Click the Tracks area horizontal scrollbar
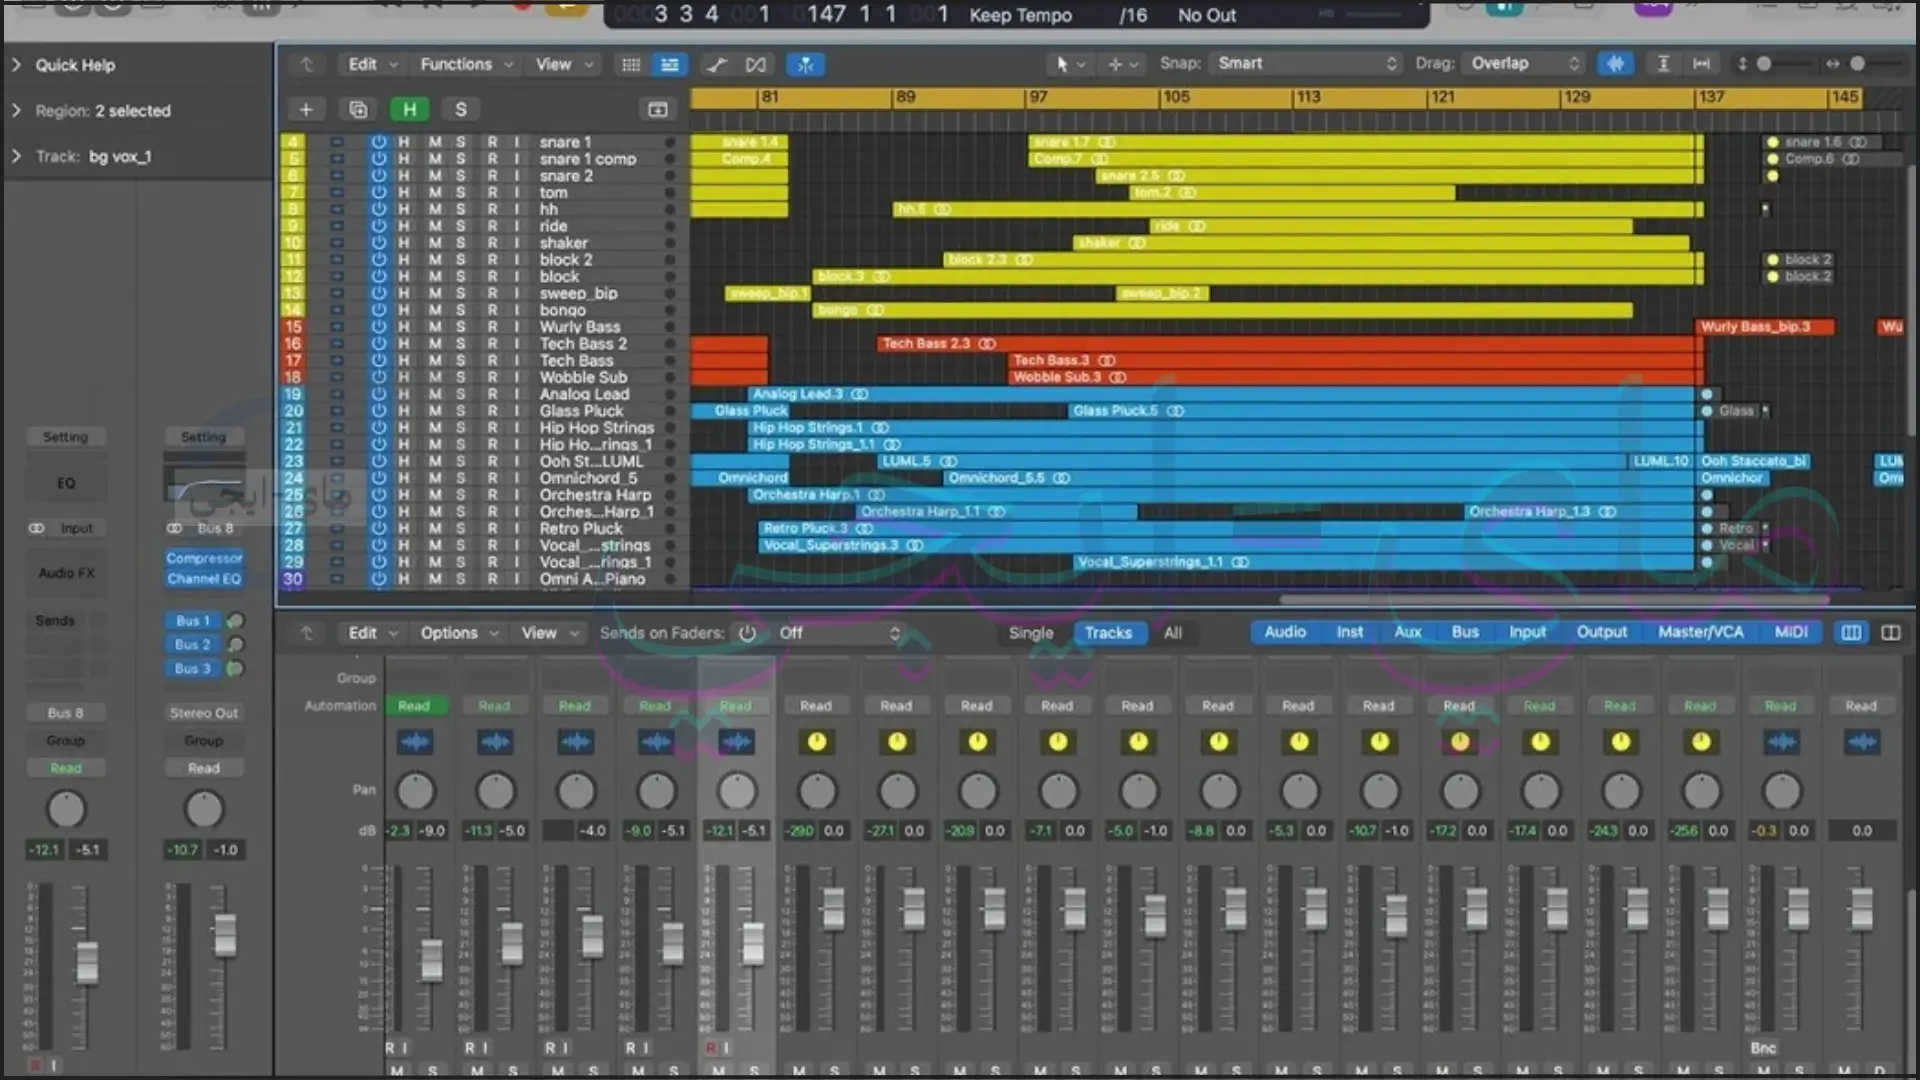Viewport: 1920px width, 1080px height. (x=1554, y=600)
